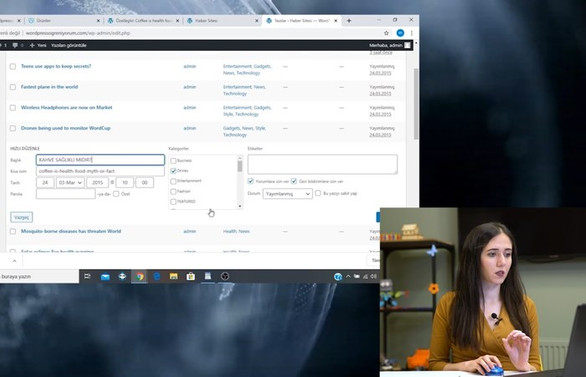
Task: Open the month dropdown showing 03-Mar
Action: 70,183
